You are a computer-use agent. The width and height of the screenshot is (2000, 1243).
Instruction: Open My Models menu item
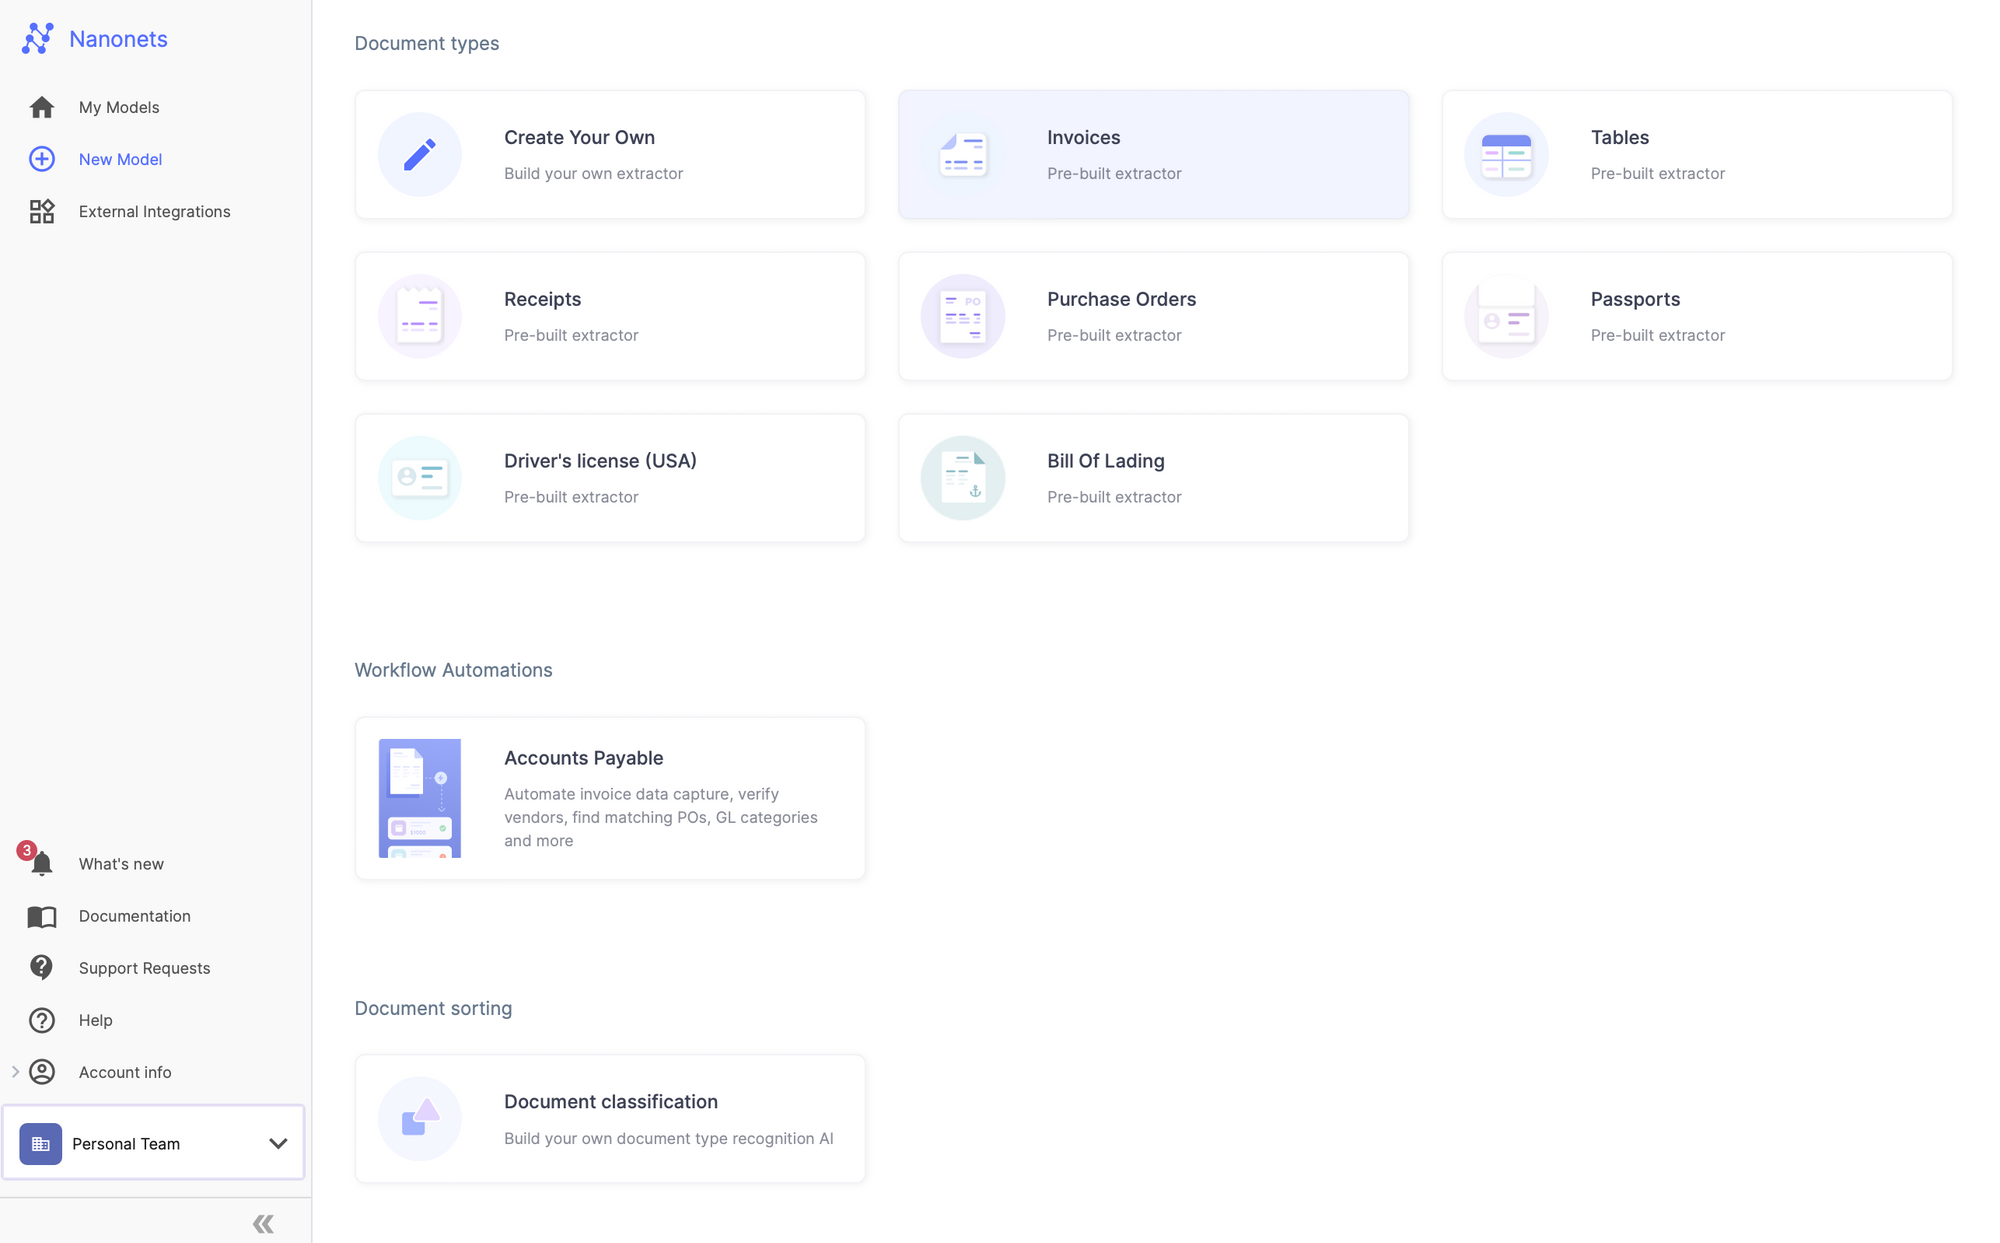[x=119, y=106]
